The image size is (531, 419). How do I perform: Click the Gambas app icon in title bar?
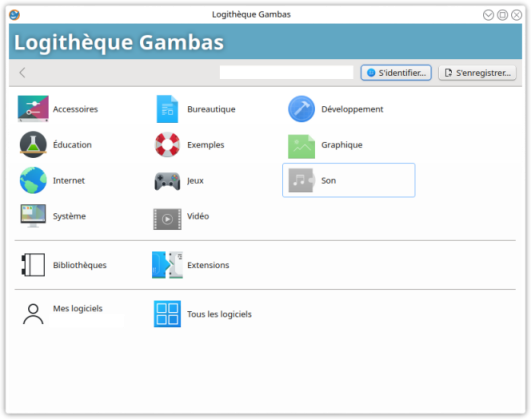(14, 15)
